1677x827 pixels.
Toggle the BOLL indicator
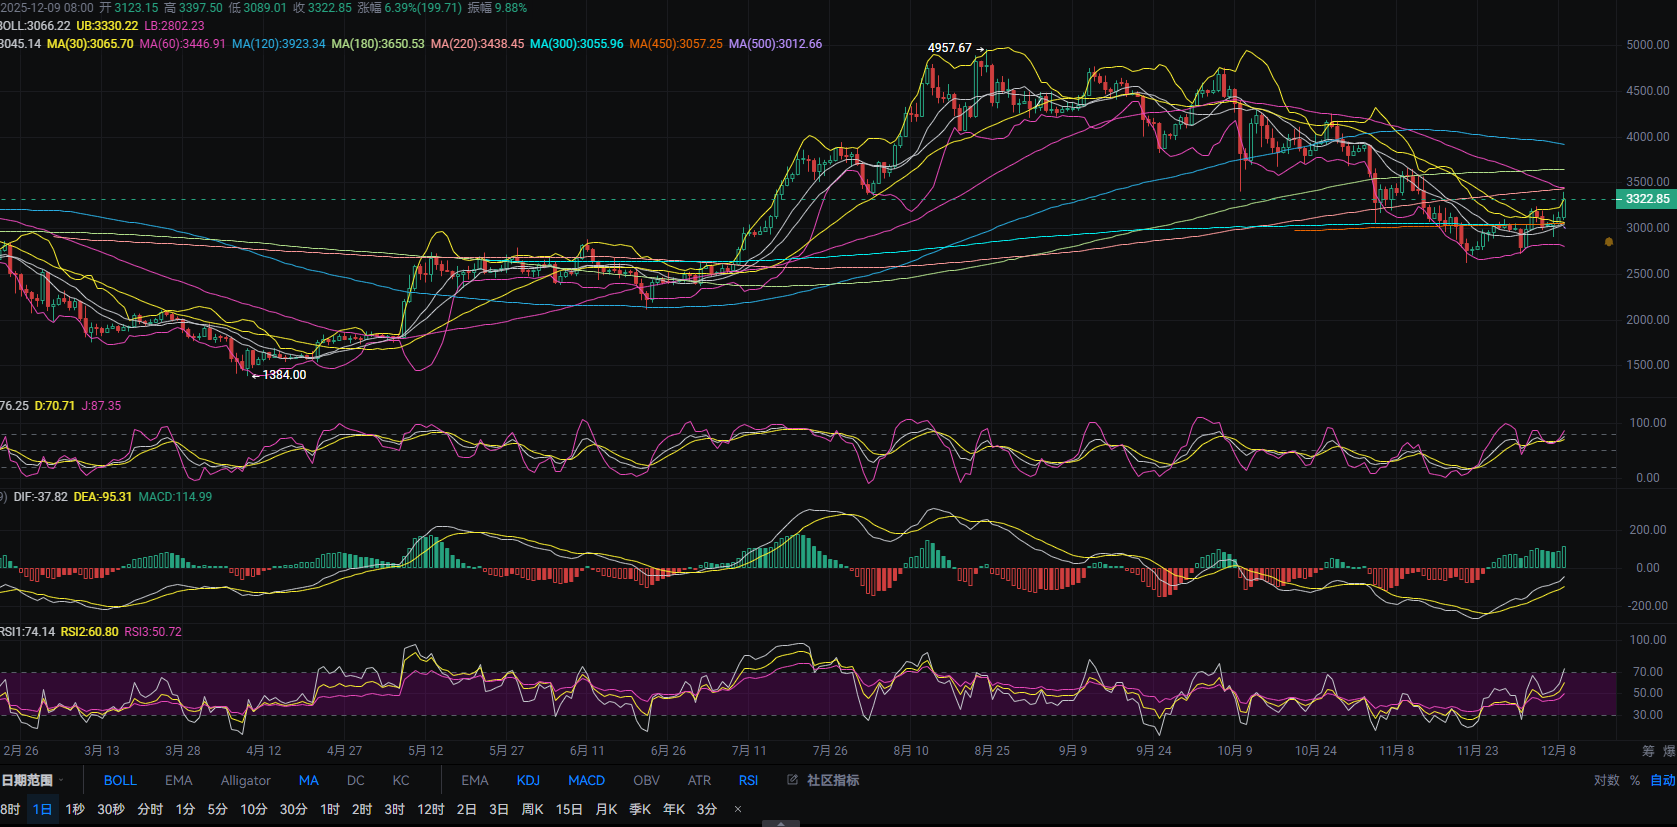(120, 780)
